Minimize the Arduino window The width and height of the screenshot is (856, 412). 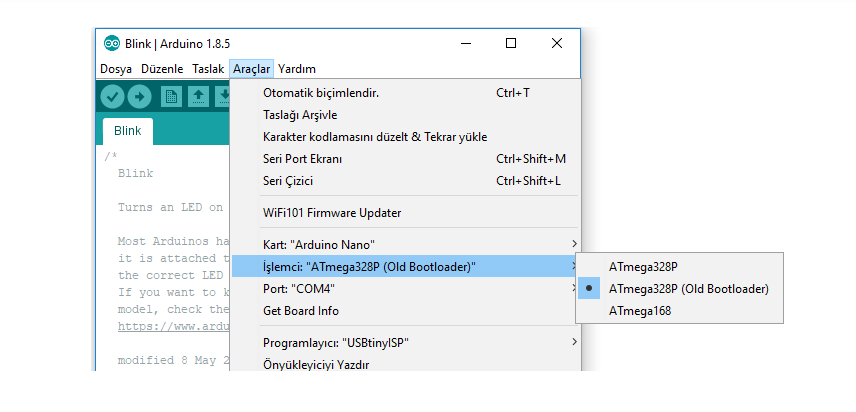tap(466, 43)
